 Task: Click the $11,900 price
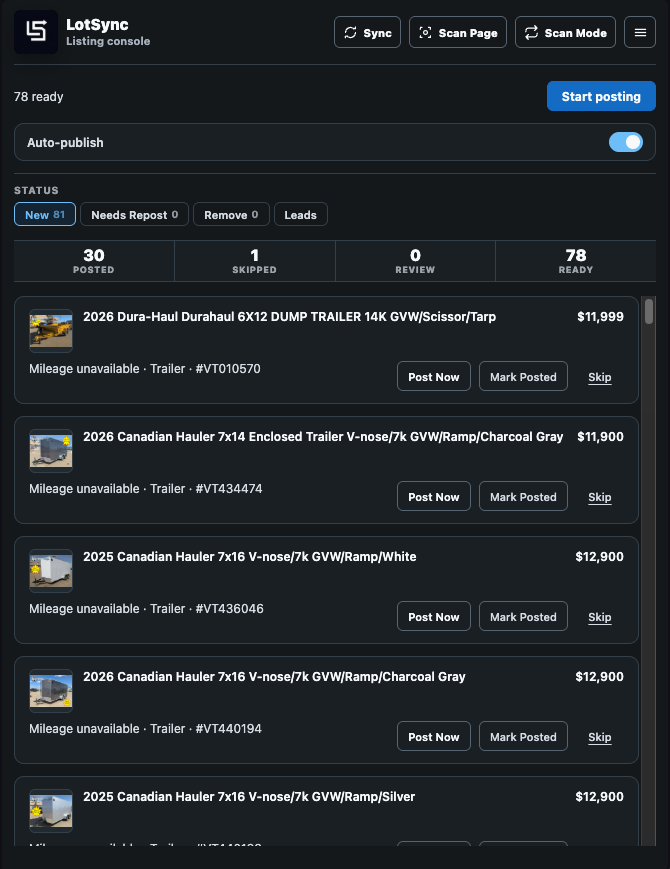pos(600,437)
